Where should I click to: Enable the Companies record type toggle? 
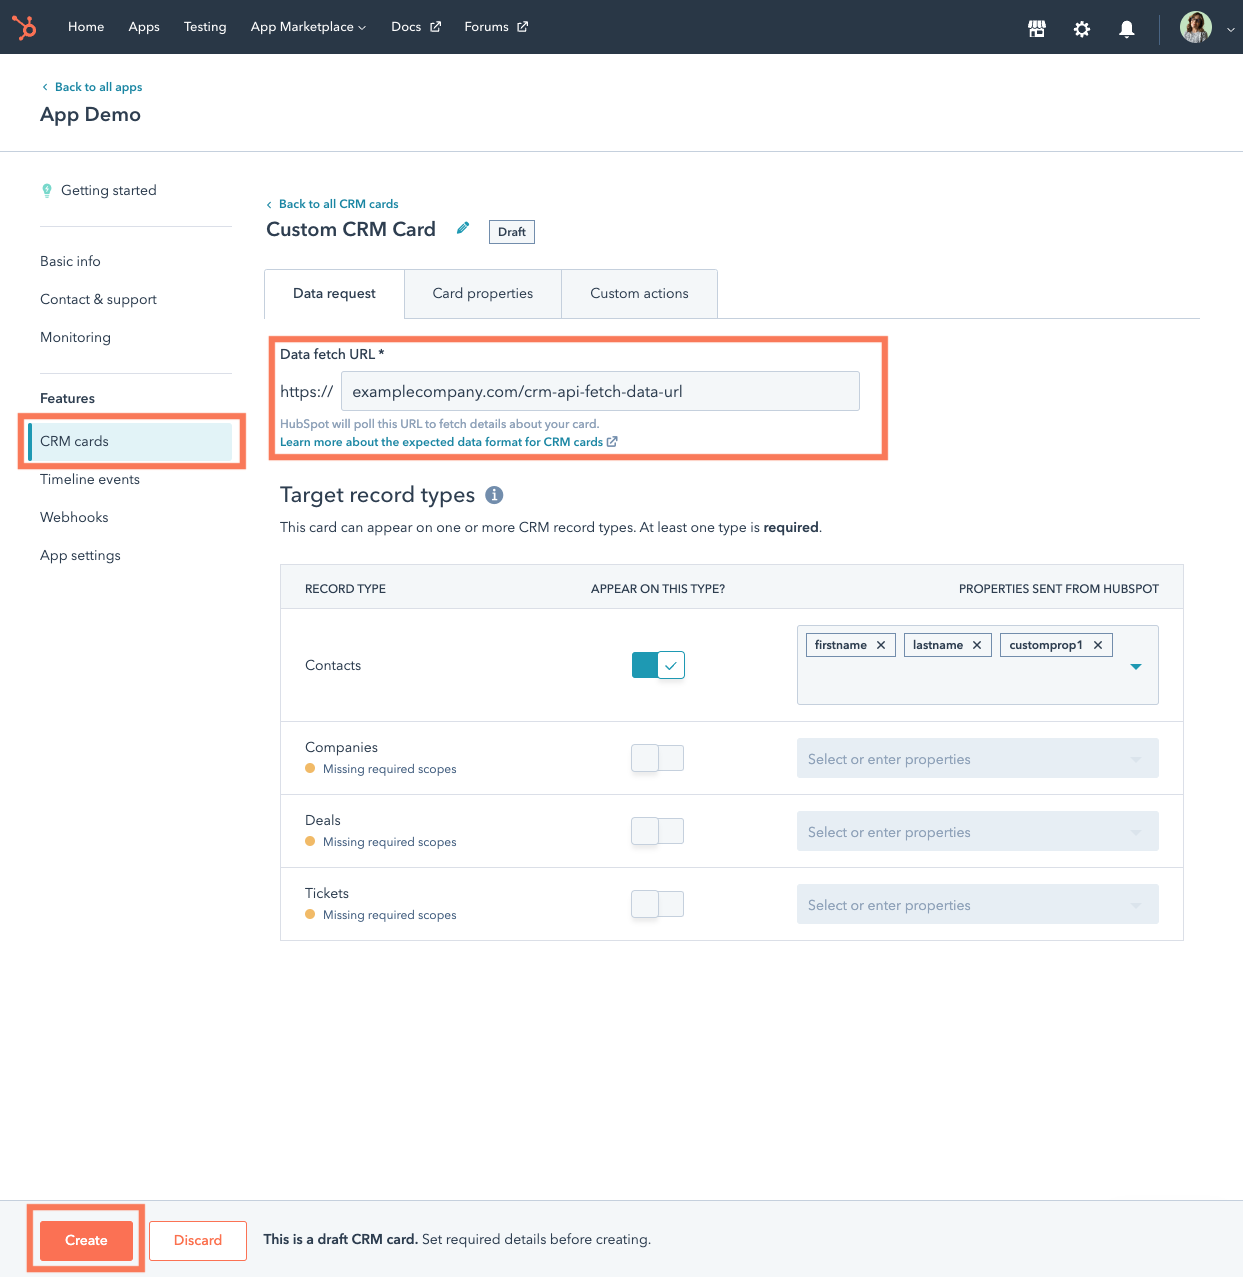pos(657,758)
